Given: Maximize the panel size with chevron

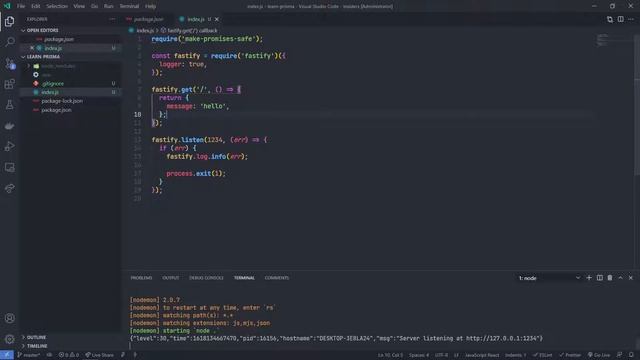Looking at the screenshot, I should tap(620, 278).
